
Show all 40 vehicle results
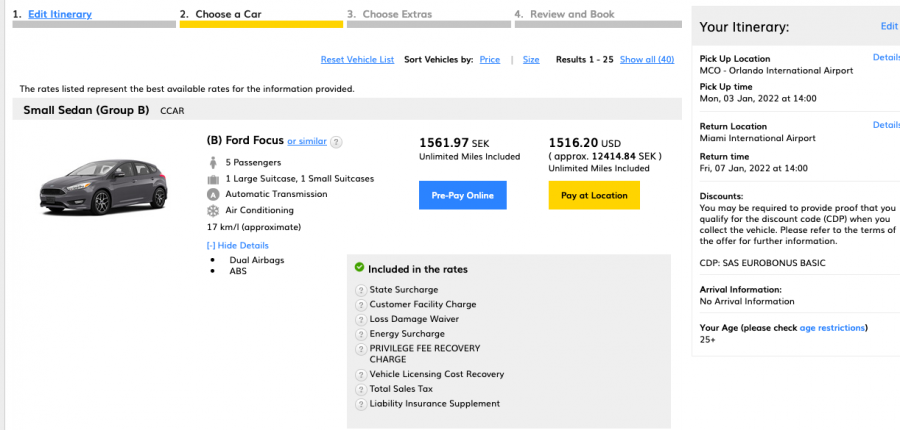[646, 60]
